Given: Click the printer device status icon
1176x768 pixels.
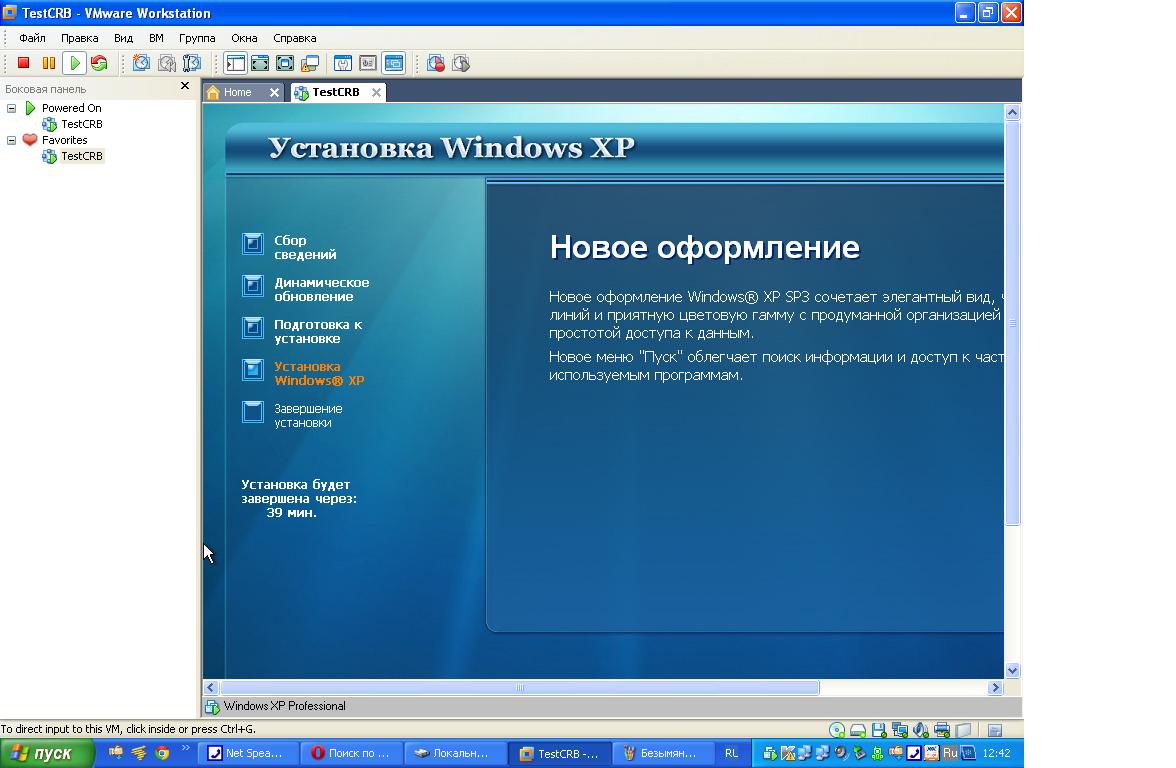Looking at the screenshot, I should point(942,730).
